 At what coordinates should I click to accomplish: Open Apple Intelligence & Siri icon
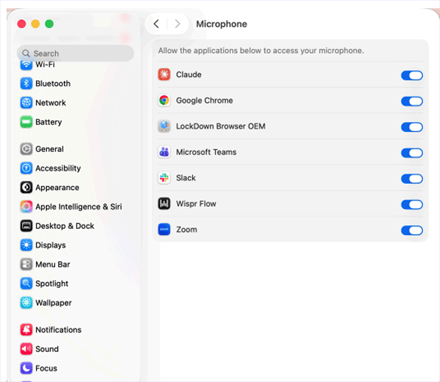coord(26,207)
